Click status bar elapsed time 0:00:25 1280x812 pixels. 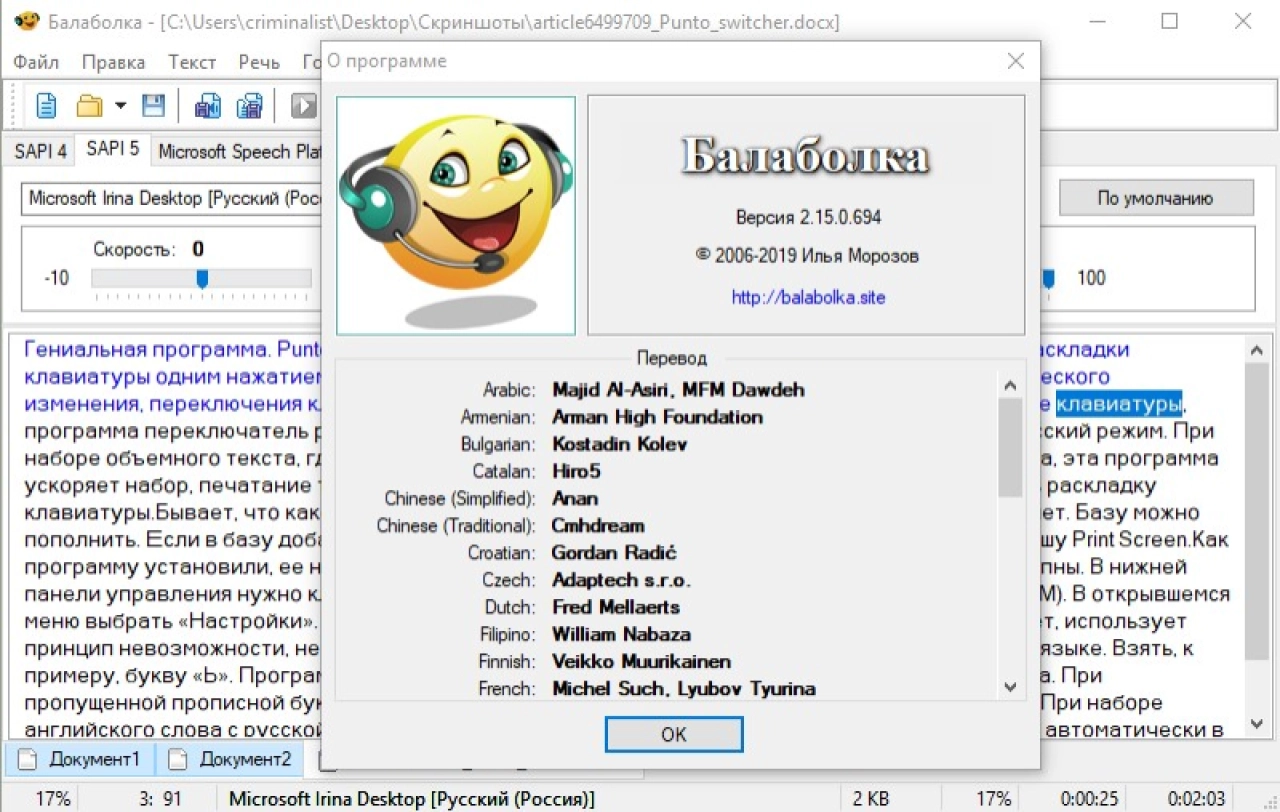[1088, 799]
